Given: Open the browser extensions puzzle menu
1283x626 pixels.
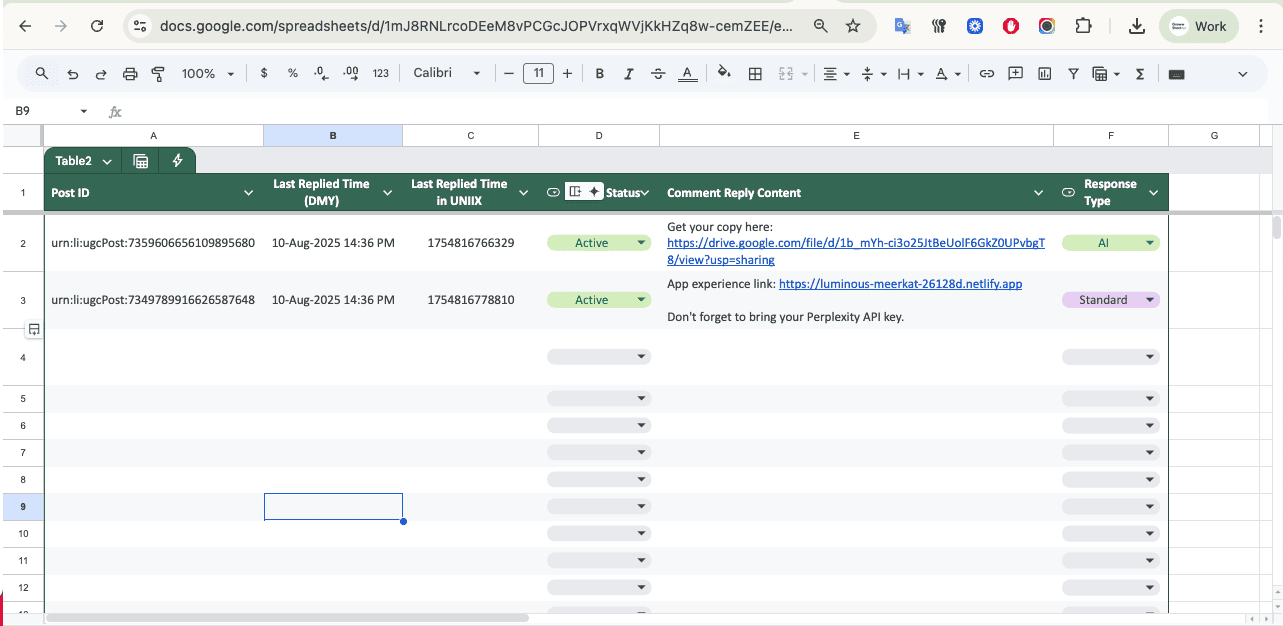Looking at the screenshot, I should coord(1083,27).
